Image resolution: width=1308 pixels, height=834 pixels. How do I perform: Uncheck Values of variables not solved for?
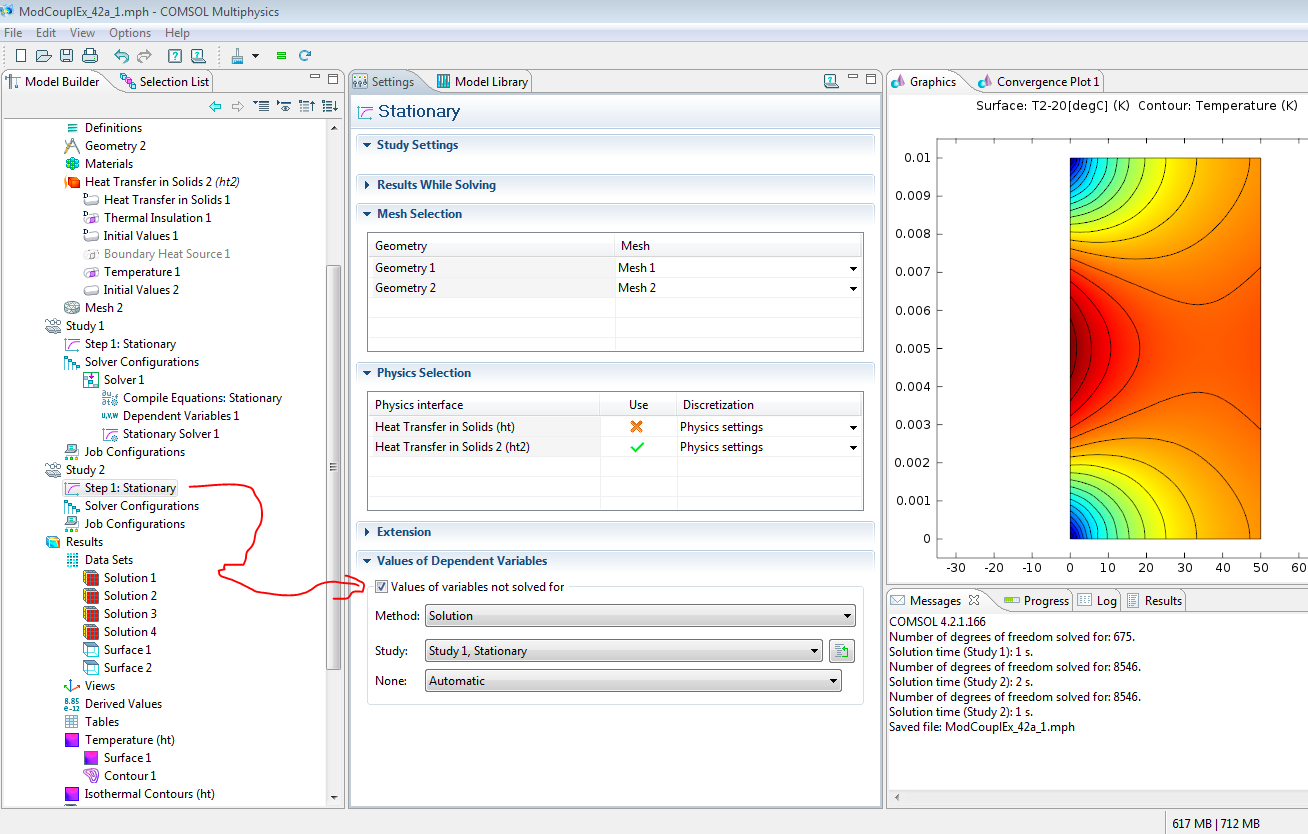pos(381,587)
